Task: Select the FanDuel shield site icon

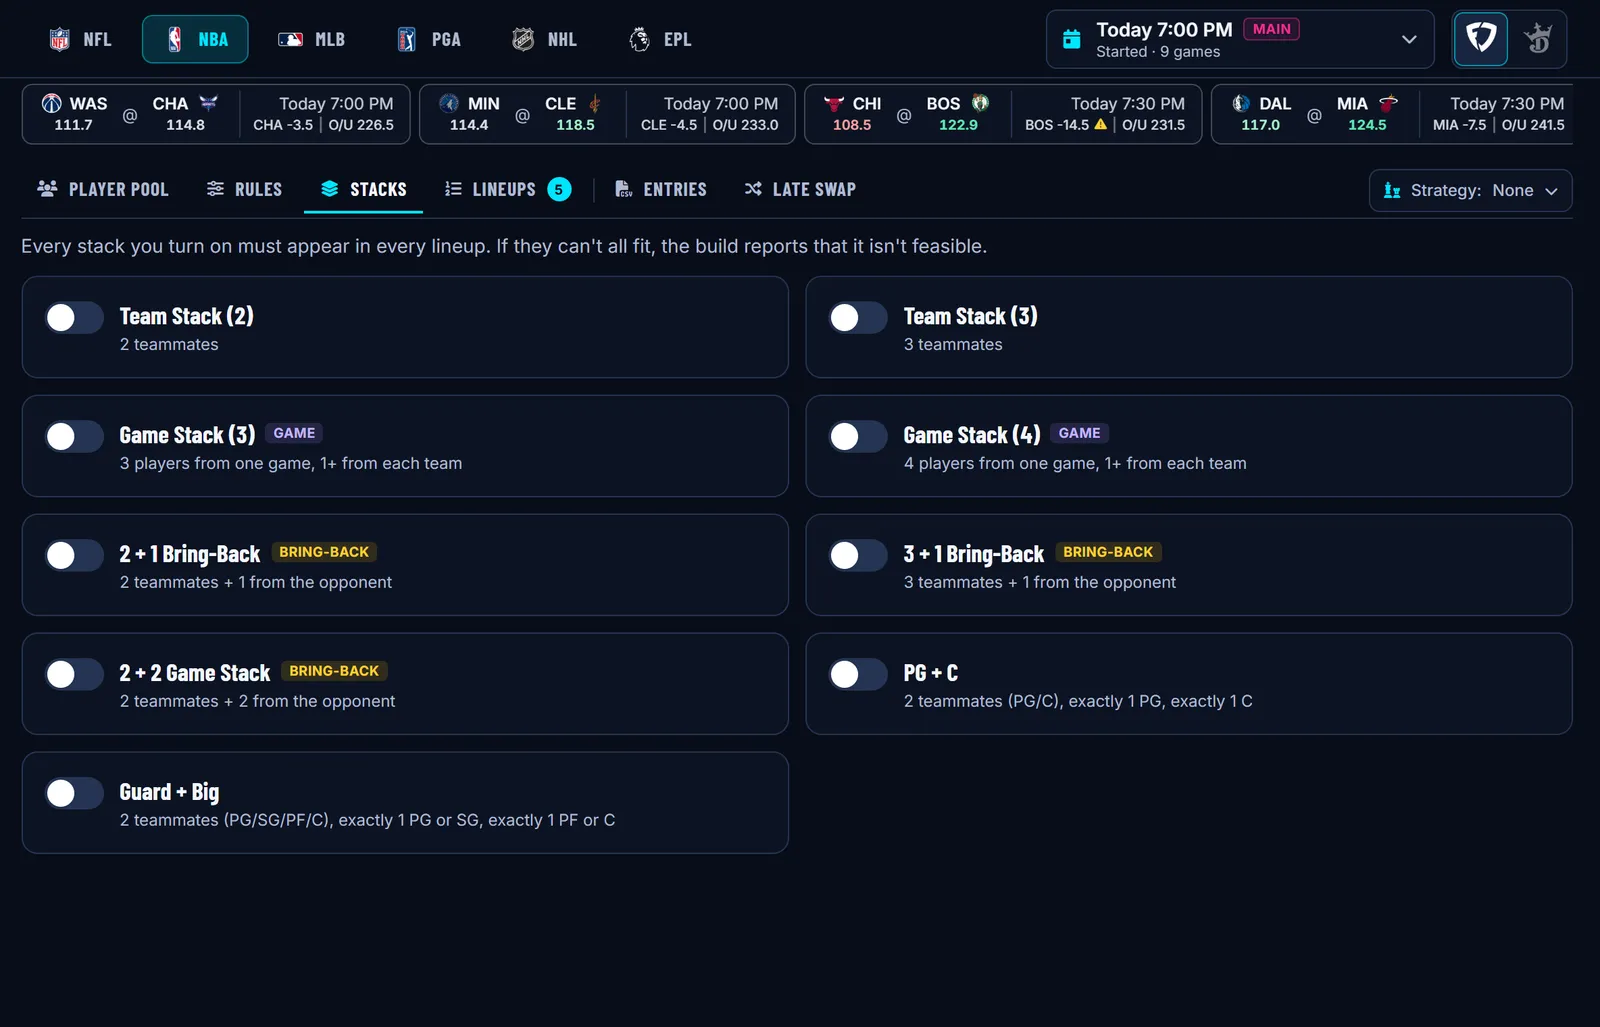Action: 1480,39
